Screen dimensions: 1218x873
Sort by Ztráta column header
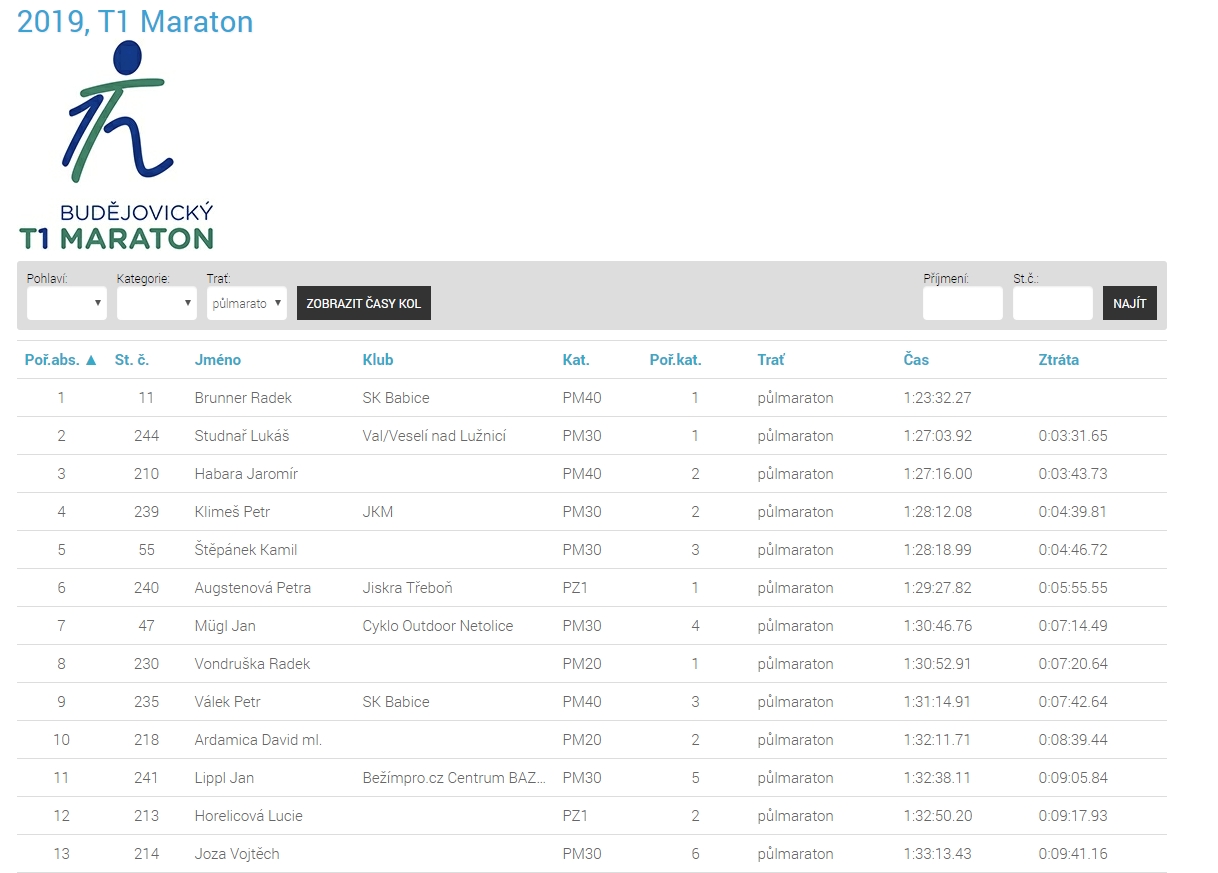[1059, 360]
